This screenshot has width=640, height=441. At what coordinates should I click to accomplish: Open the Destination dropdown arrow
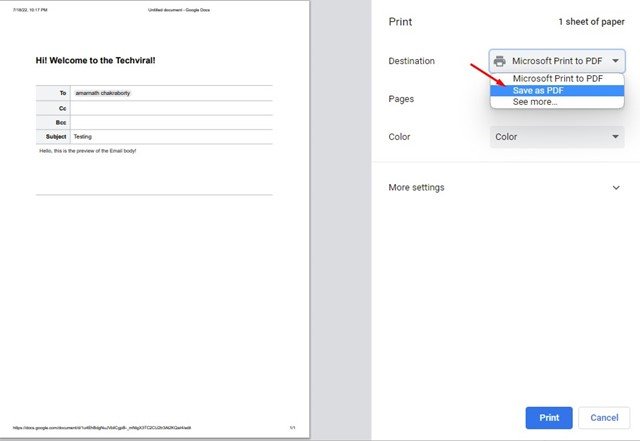pyautogui.click(x=615, y=61)
